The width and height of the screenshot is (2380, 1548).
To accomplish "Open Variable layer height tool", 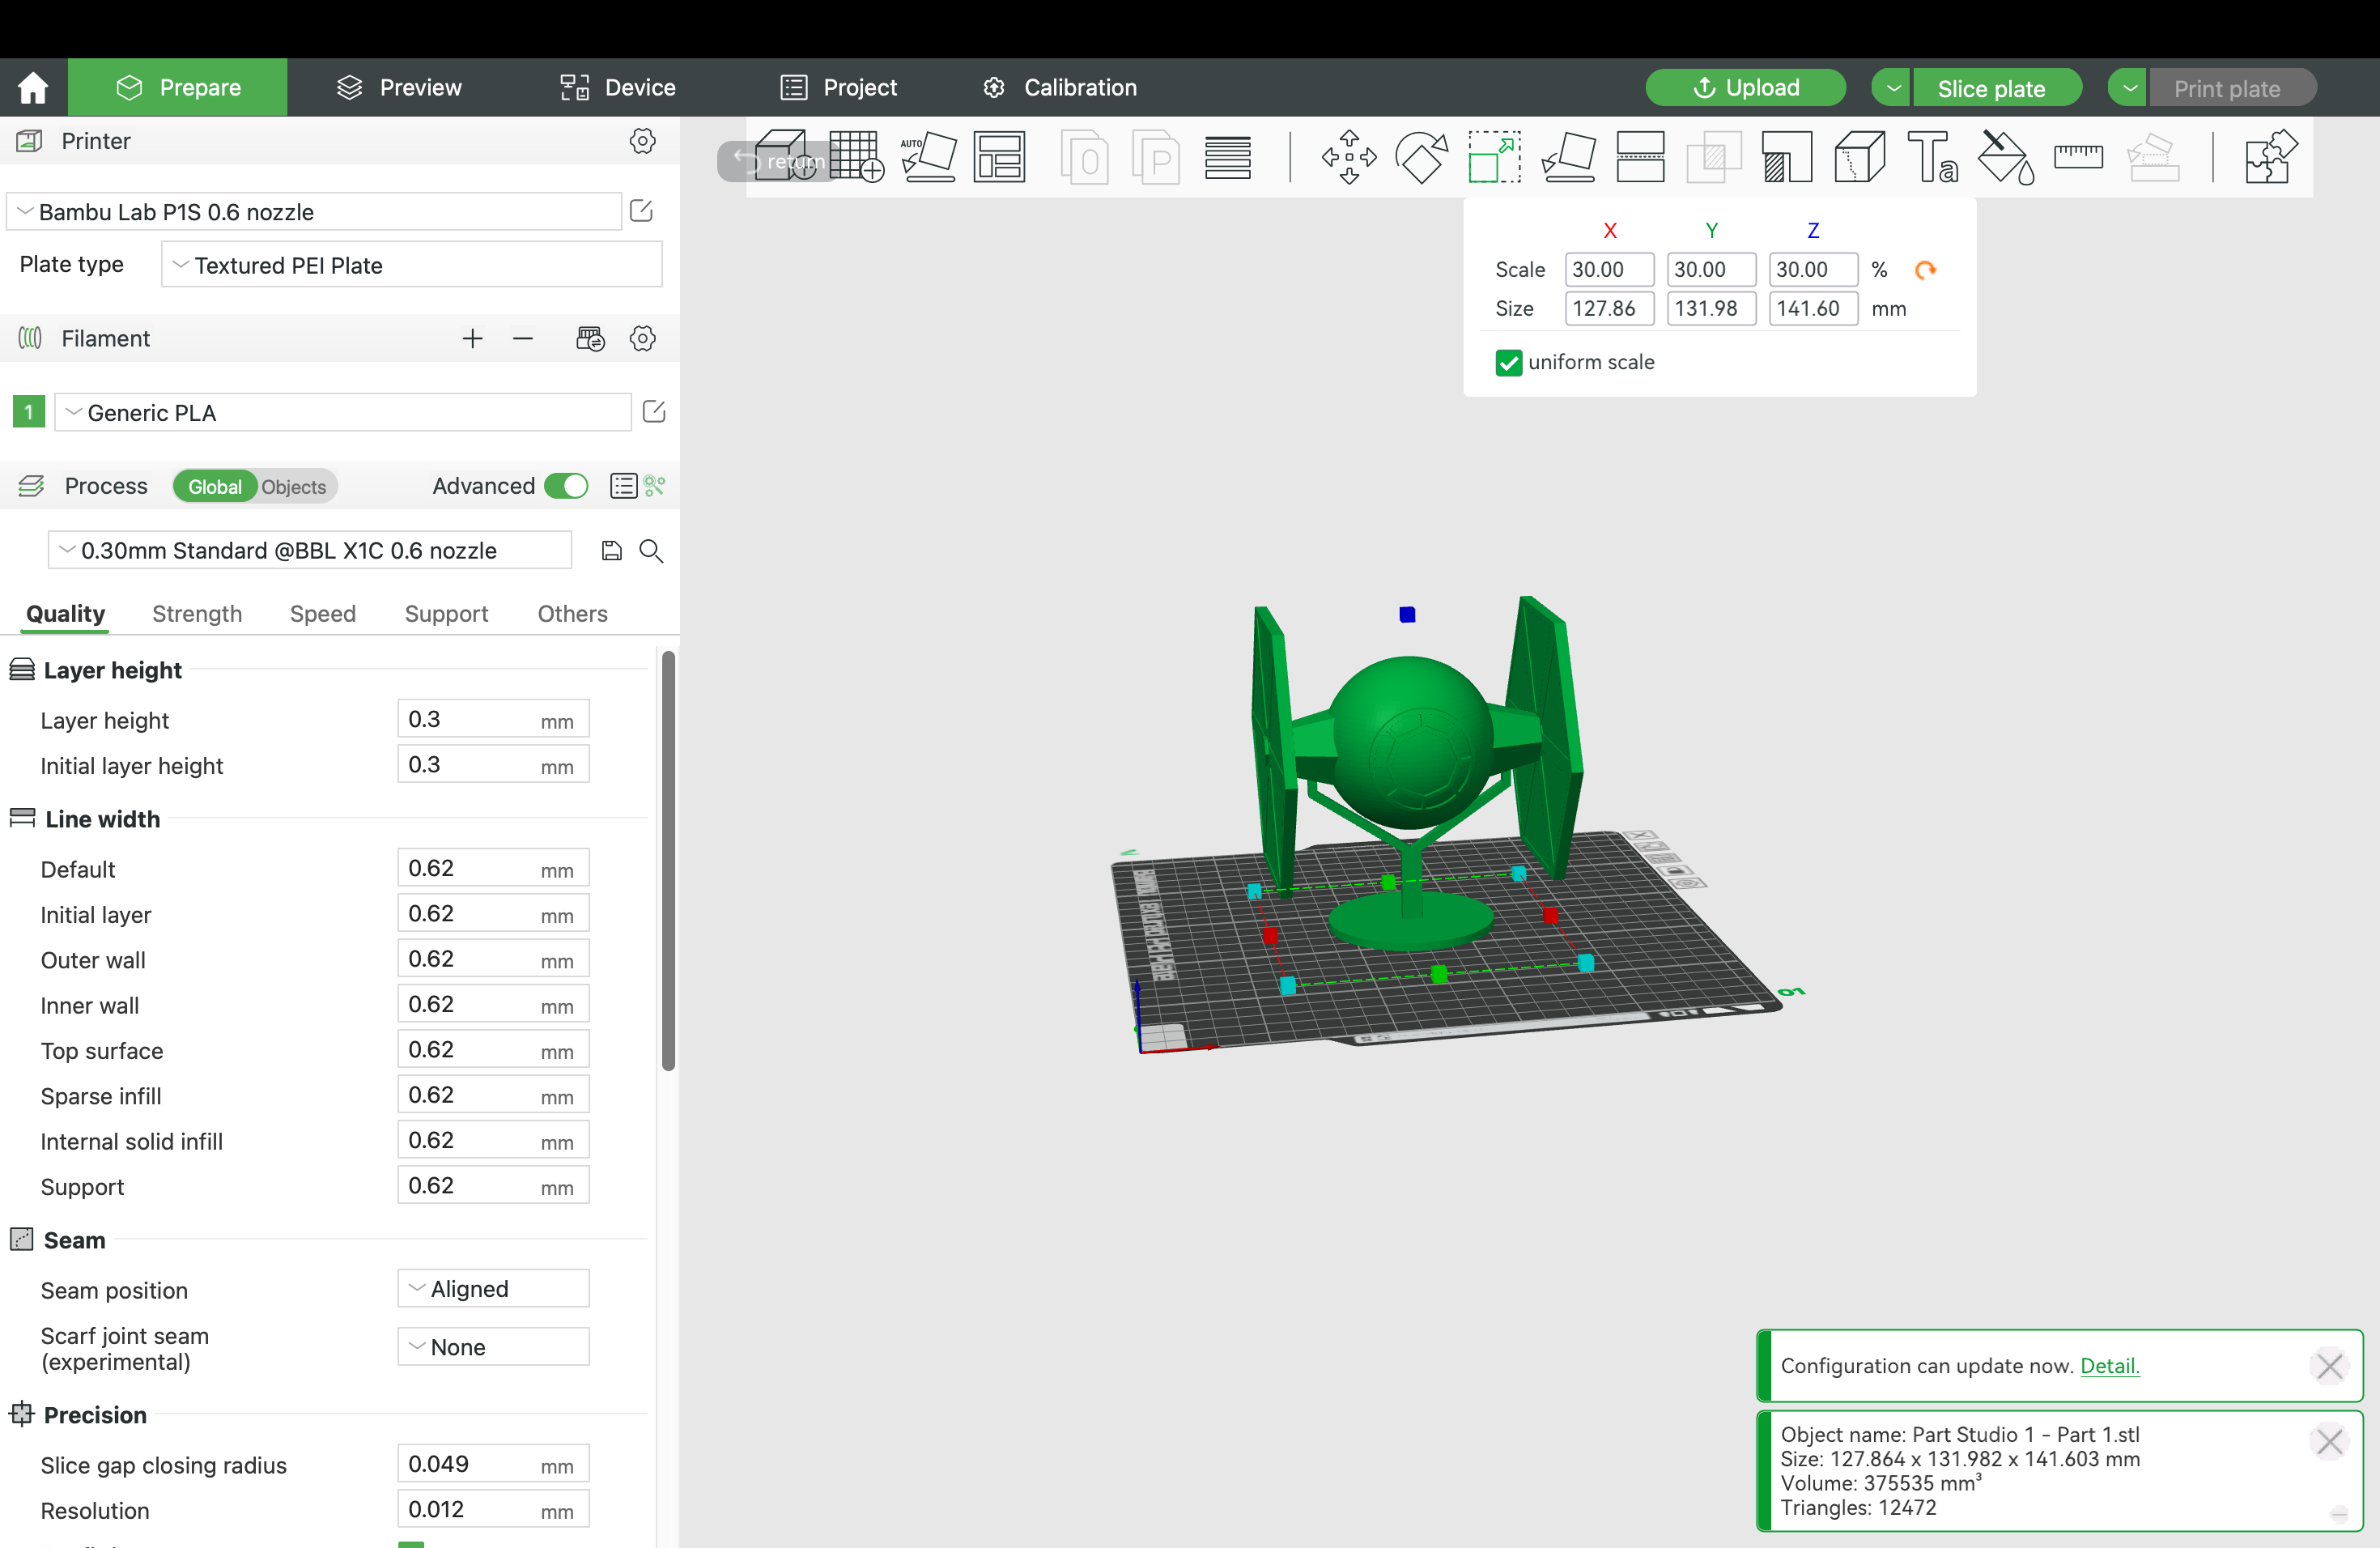I will coord(1228,157).
